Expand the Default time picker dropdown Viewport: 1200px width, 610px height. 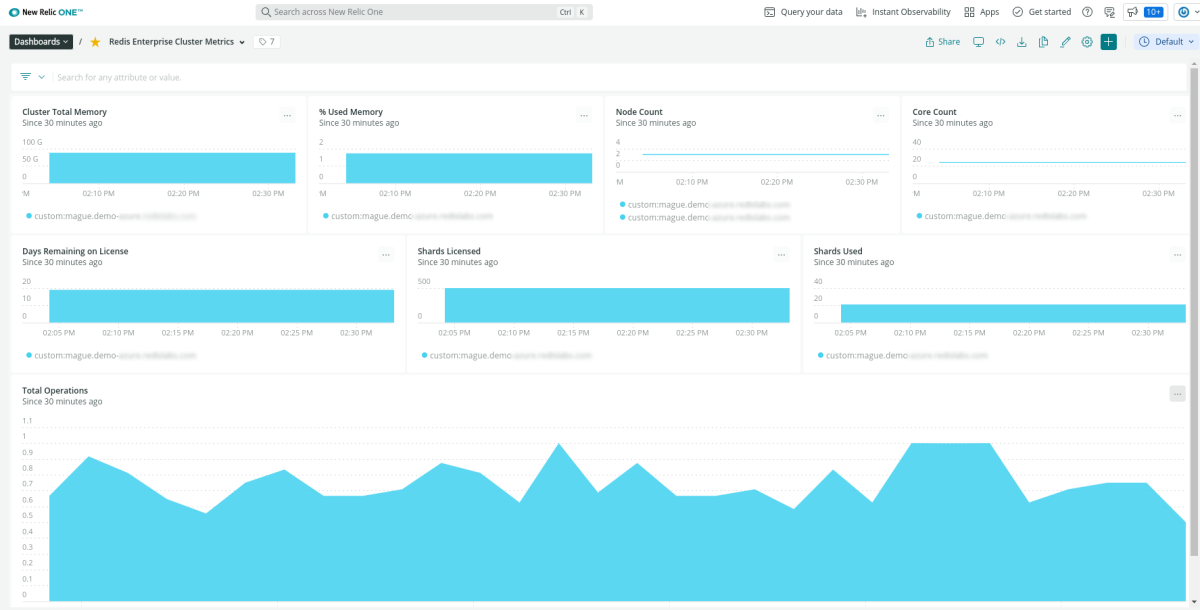click(x=1167, y=42)
